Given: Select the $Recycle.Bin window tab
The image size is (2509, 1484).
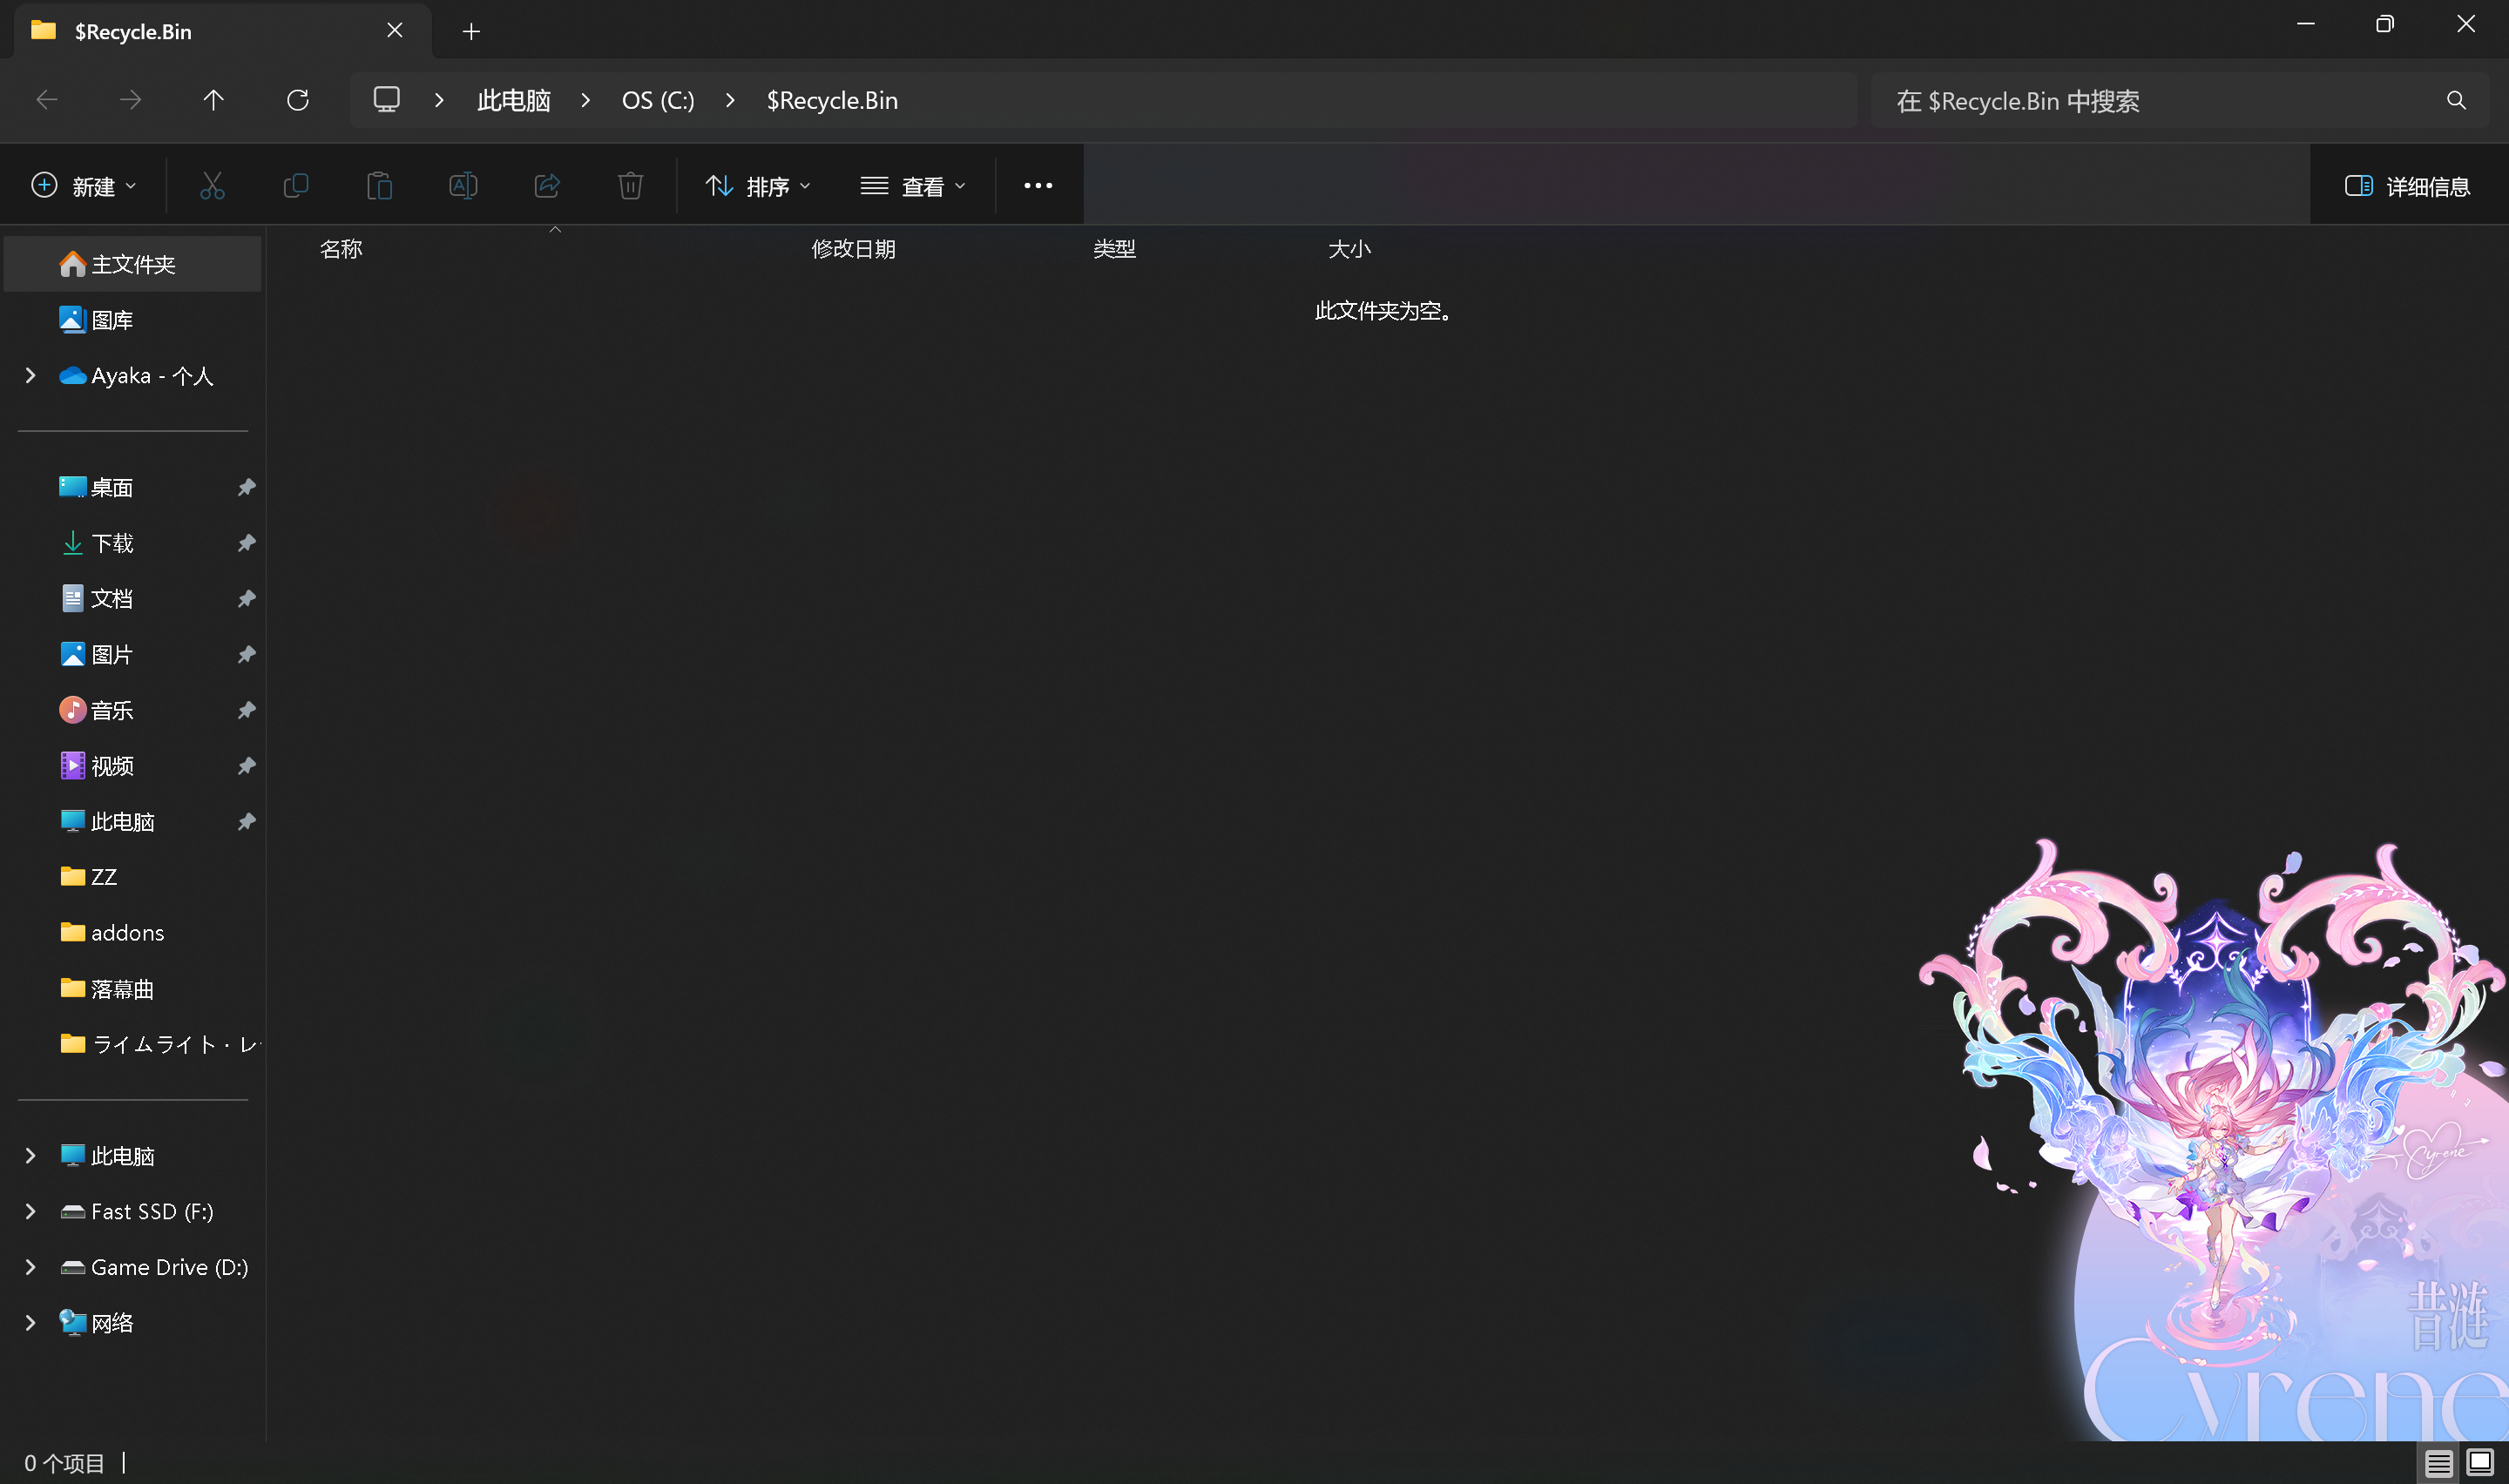Looking at the screenshot, I should pos(222,31).
